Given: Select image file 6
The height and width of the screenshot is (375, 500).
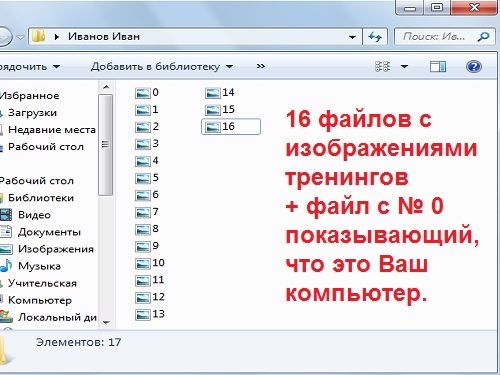Looking at the screenshot, I should click(147, 195).
